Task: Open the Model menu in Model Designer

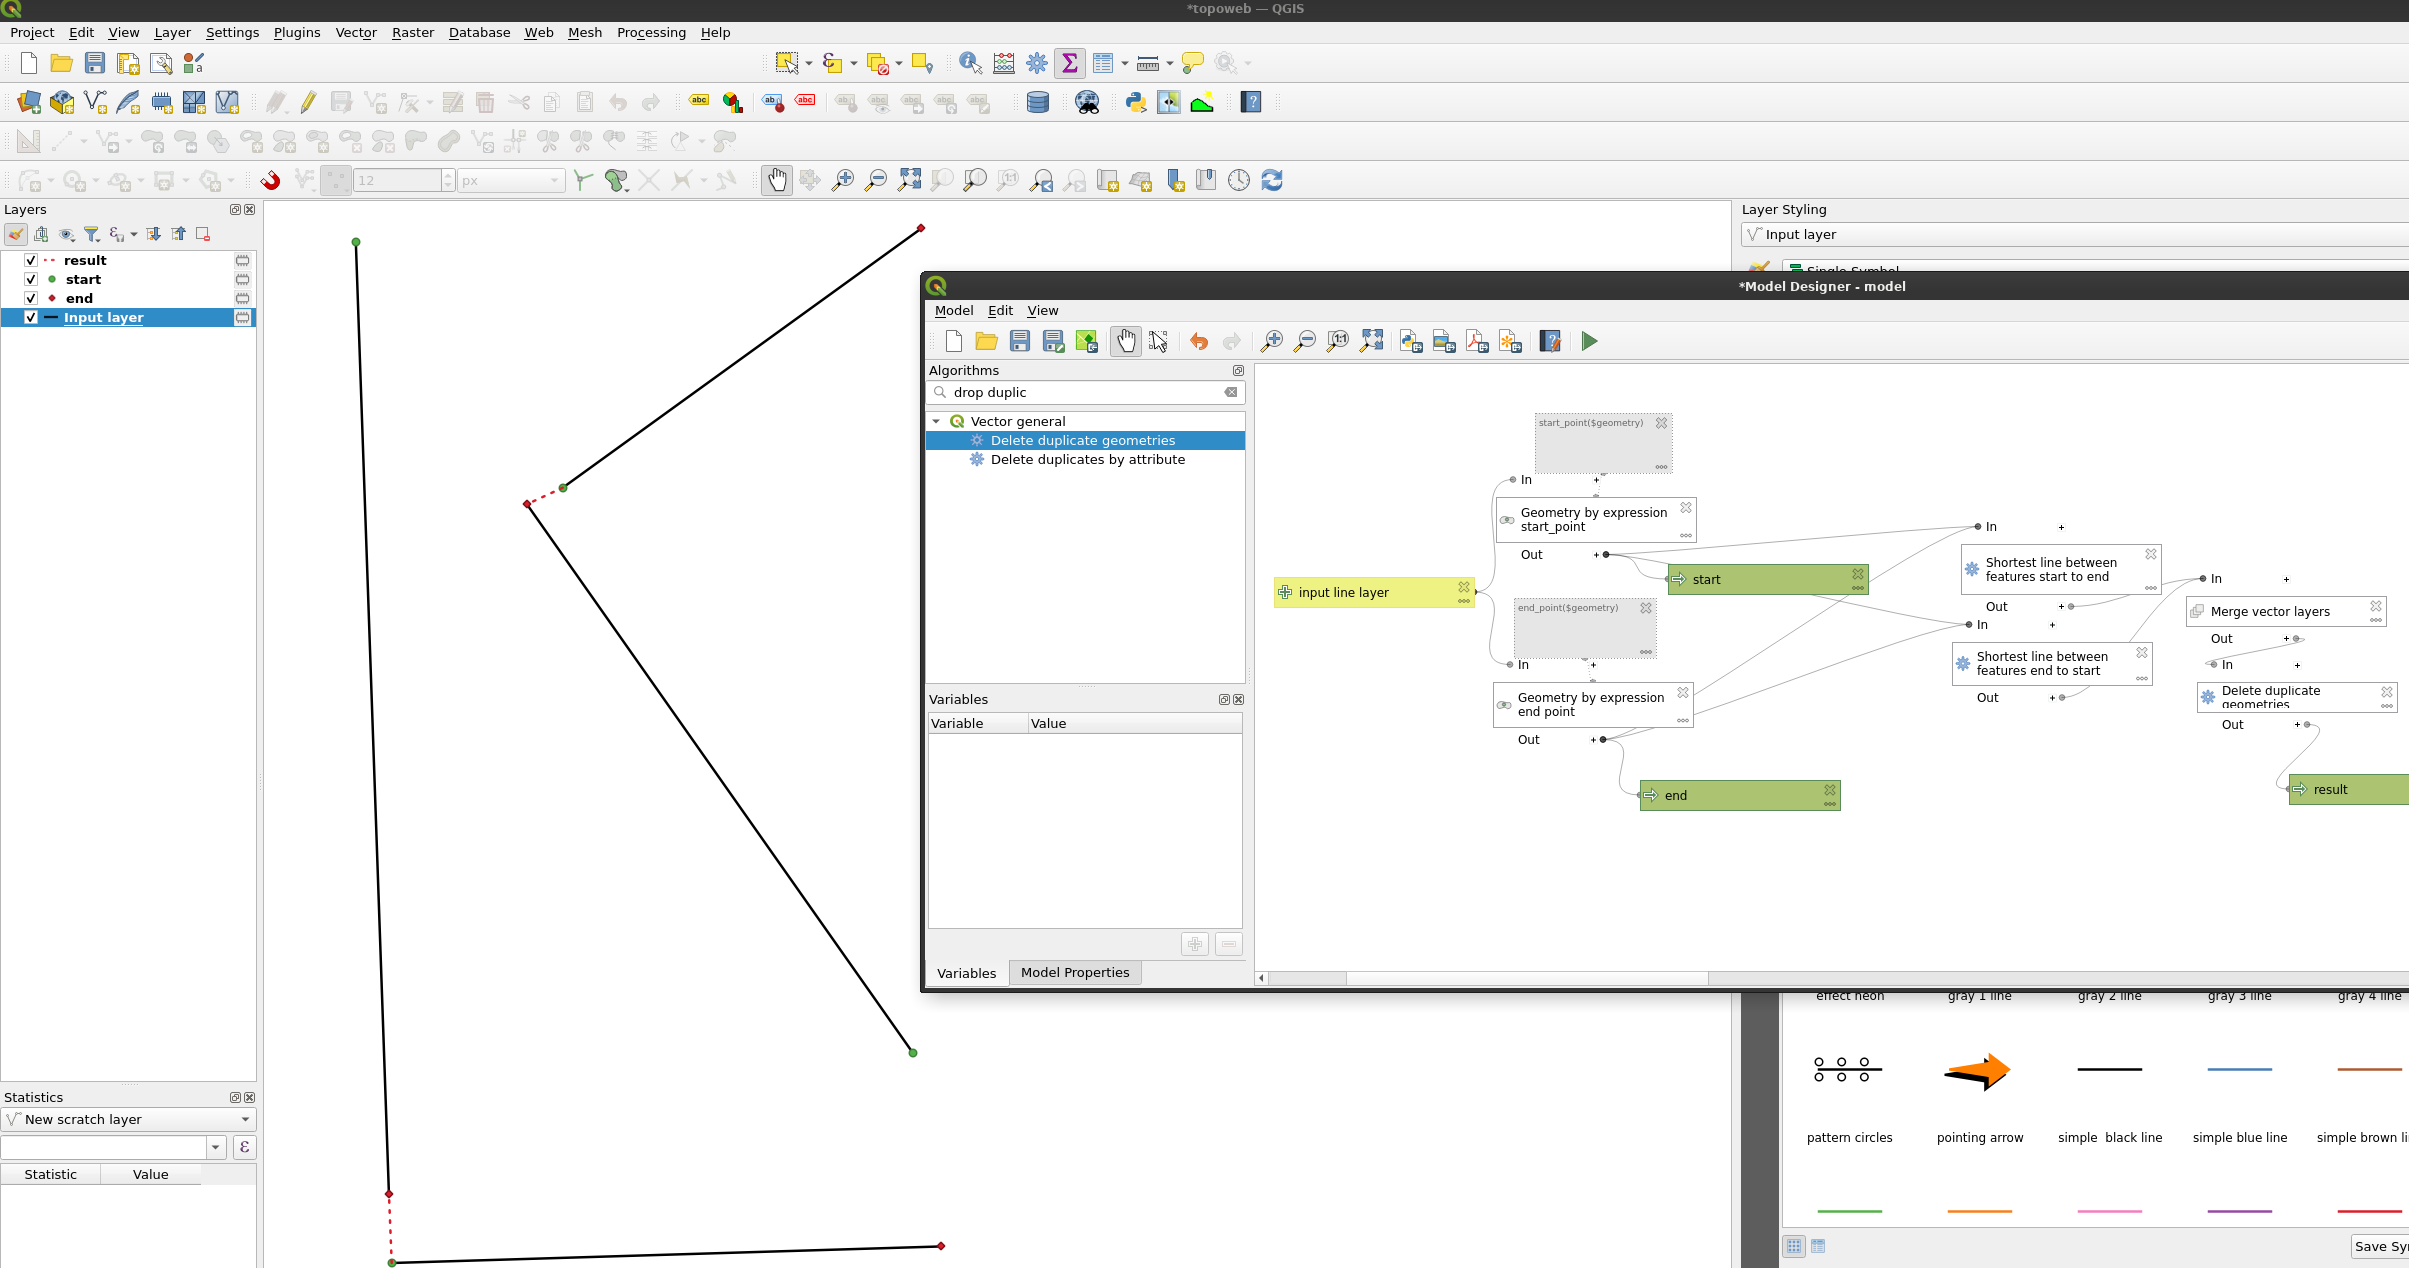Action: pyautogui.click(x=954, y=311)
